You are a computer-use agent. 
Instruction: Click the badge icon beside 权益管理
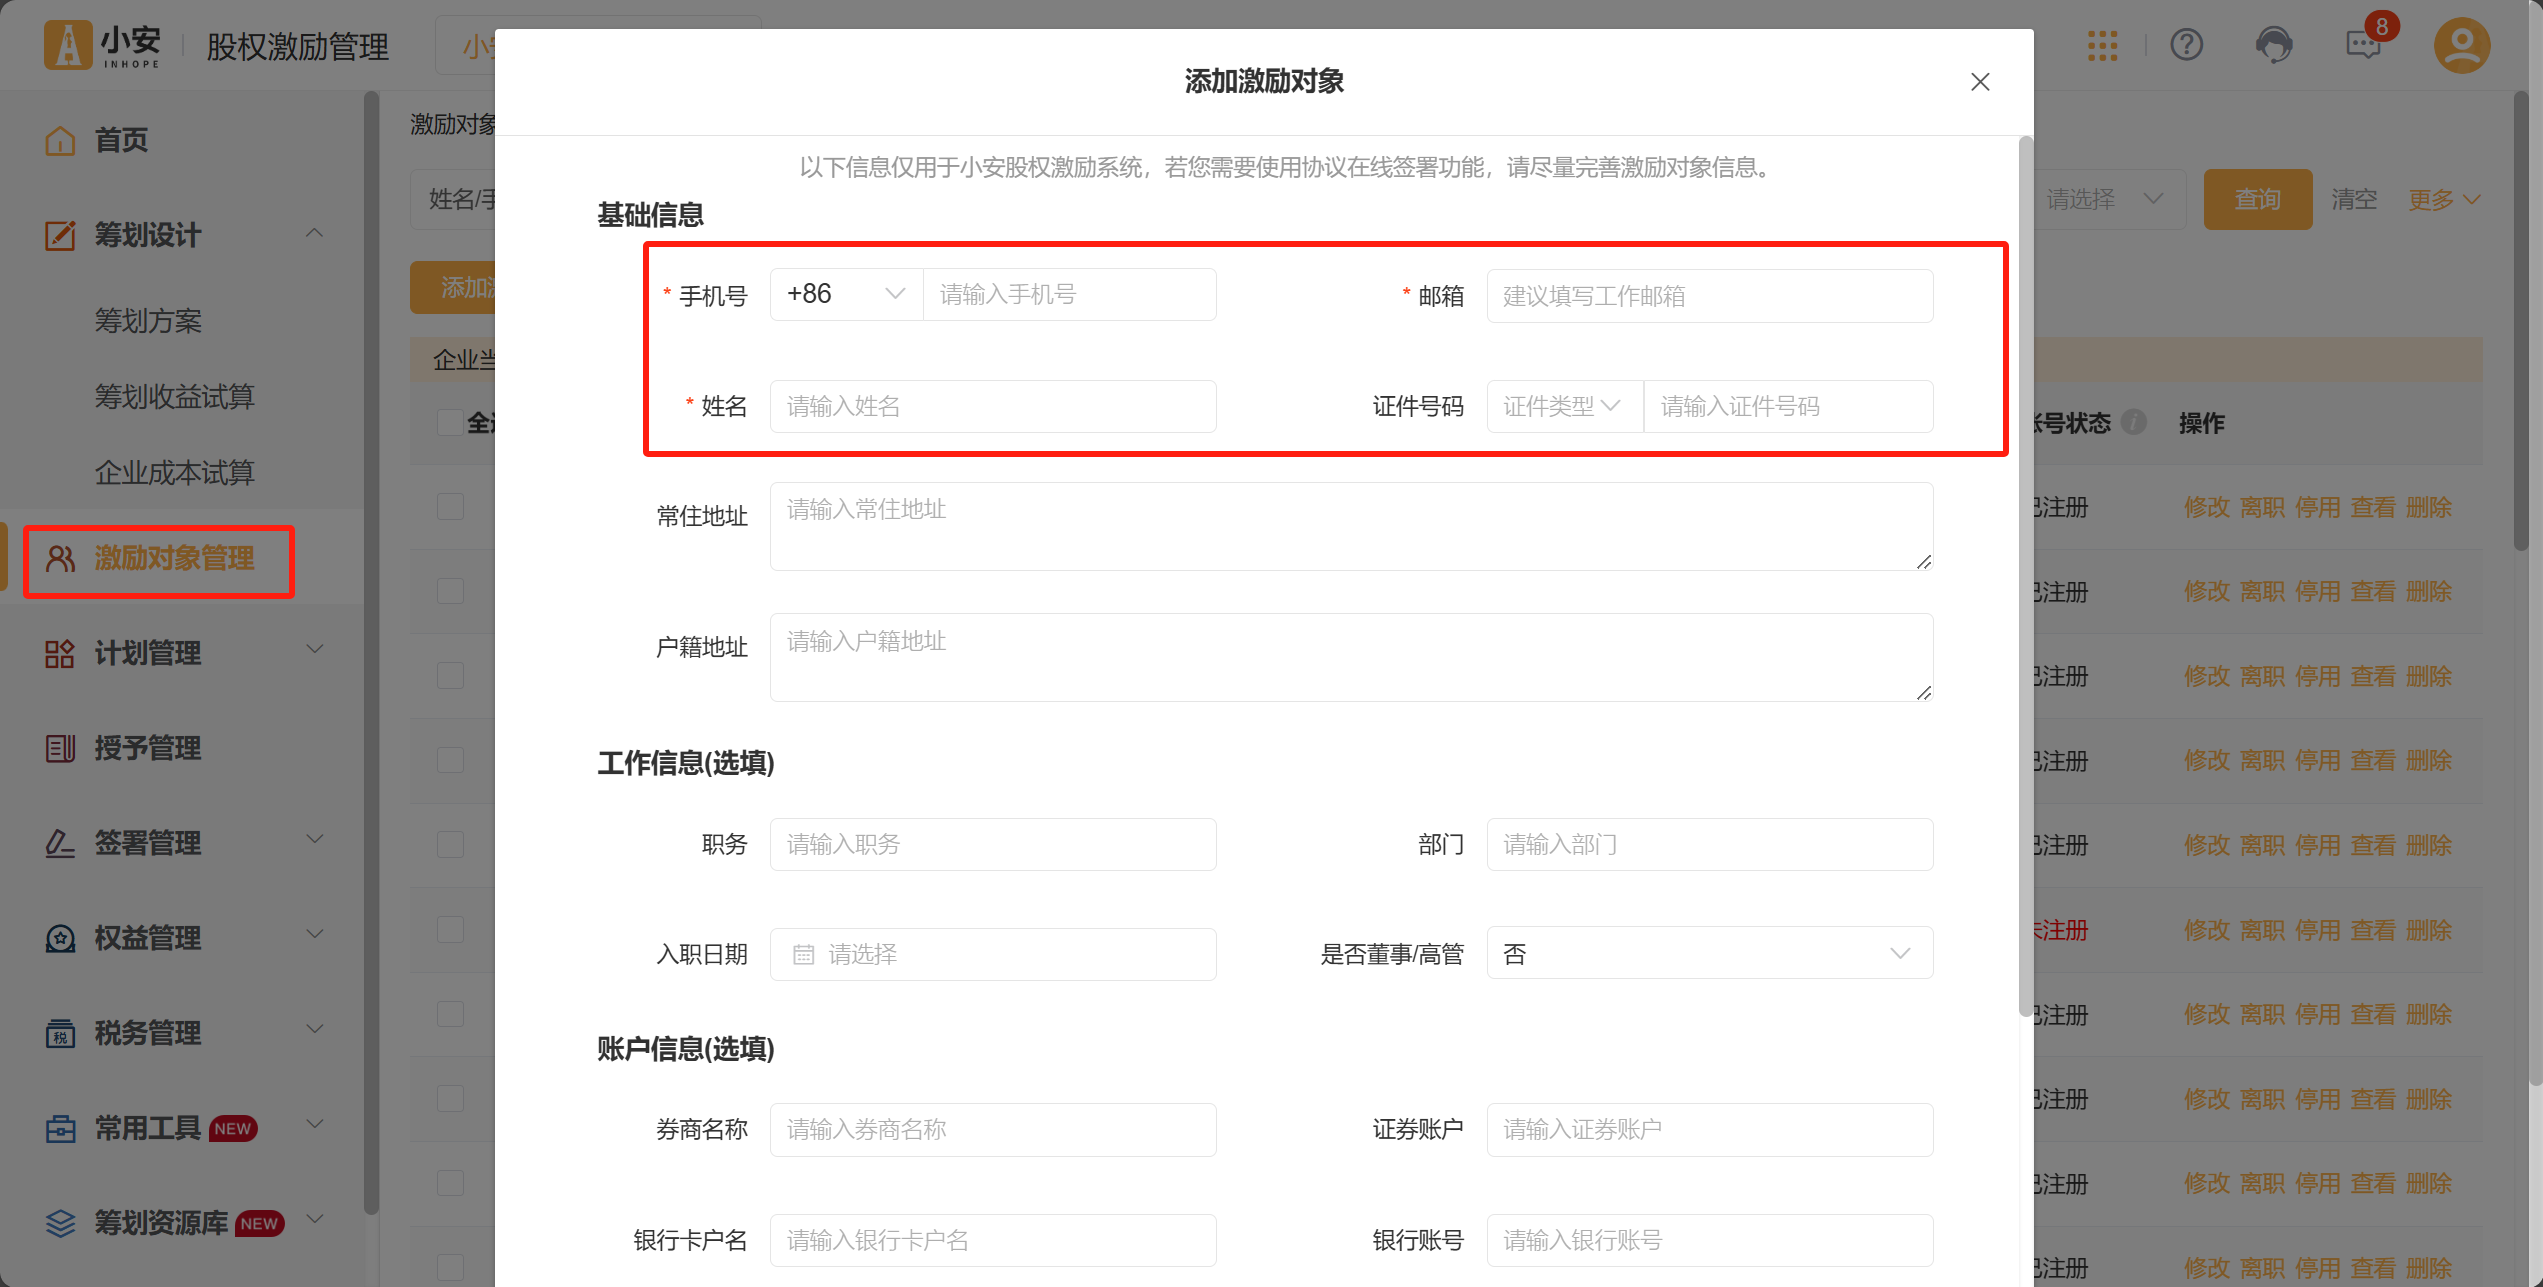(60, 938)
